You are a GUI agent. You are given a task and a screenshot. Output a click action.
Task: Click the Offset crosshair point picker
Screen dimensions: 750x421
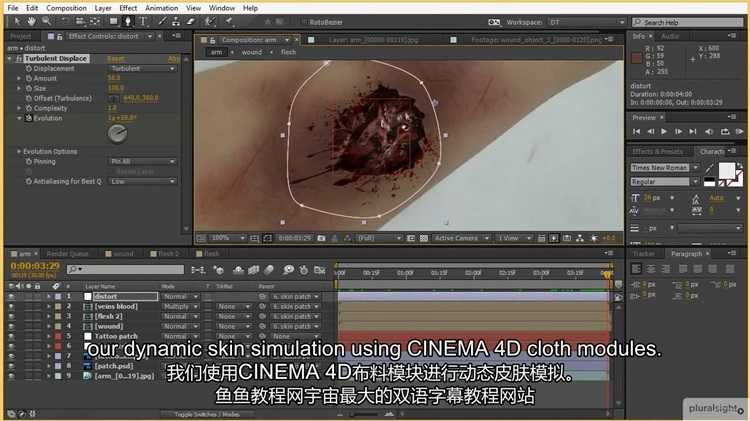(x=113, y=99)
